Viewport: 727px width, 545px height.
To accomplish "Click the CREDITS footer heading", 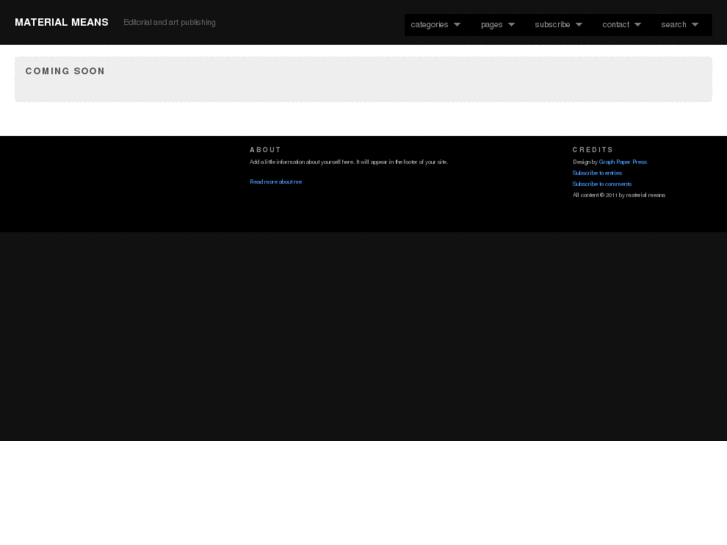I will coord(593,150).
